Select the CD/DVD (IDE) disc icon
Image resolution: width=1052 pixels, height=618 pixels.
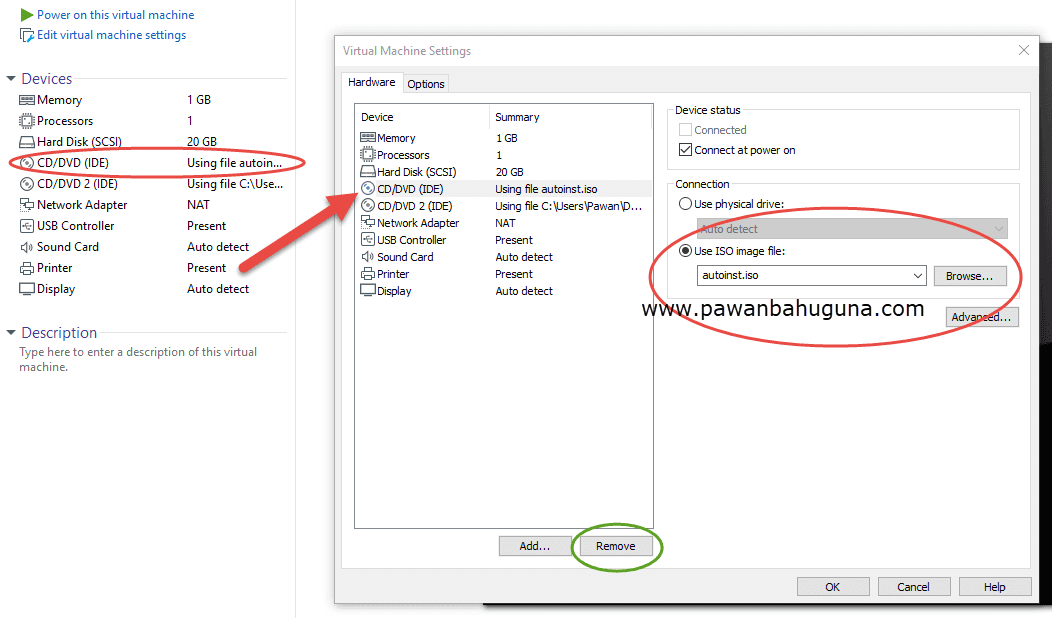(367, 188)
